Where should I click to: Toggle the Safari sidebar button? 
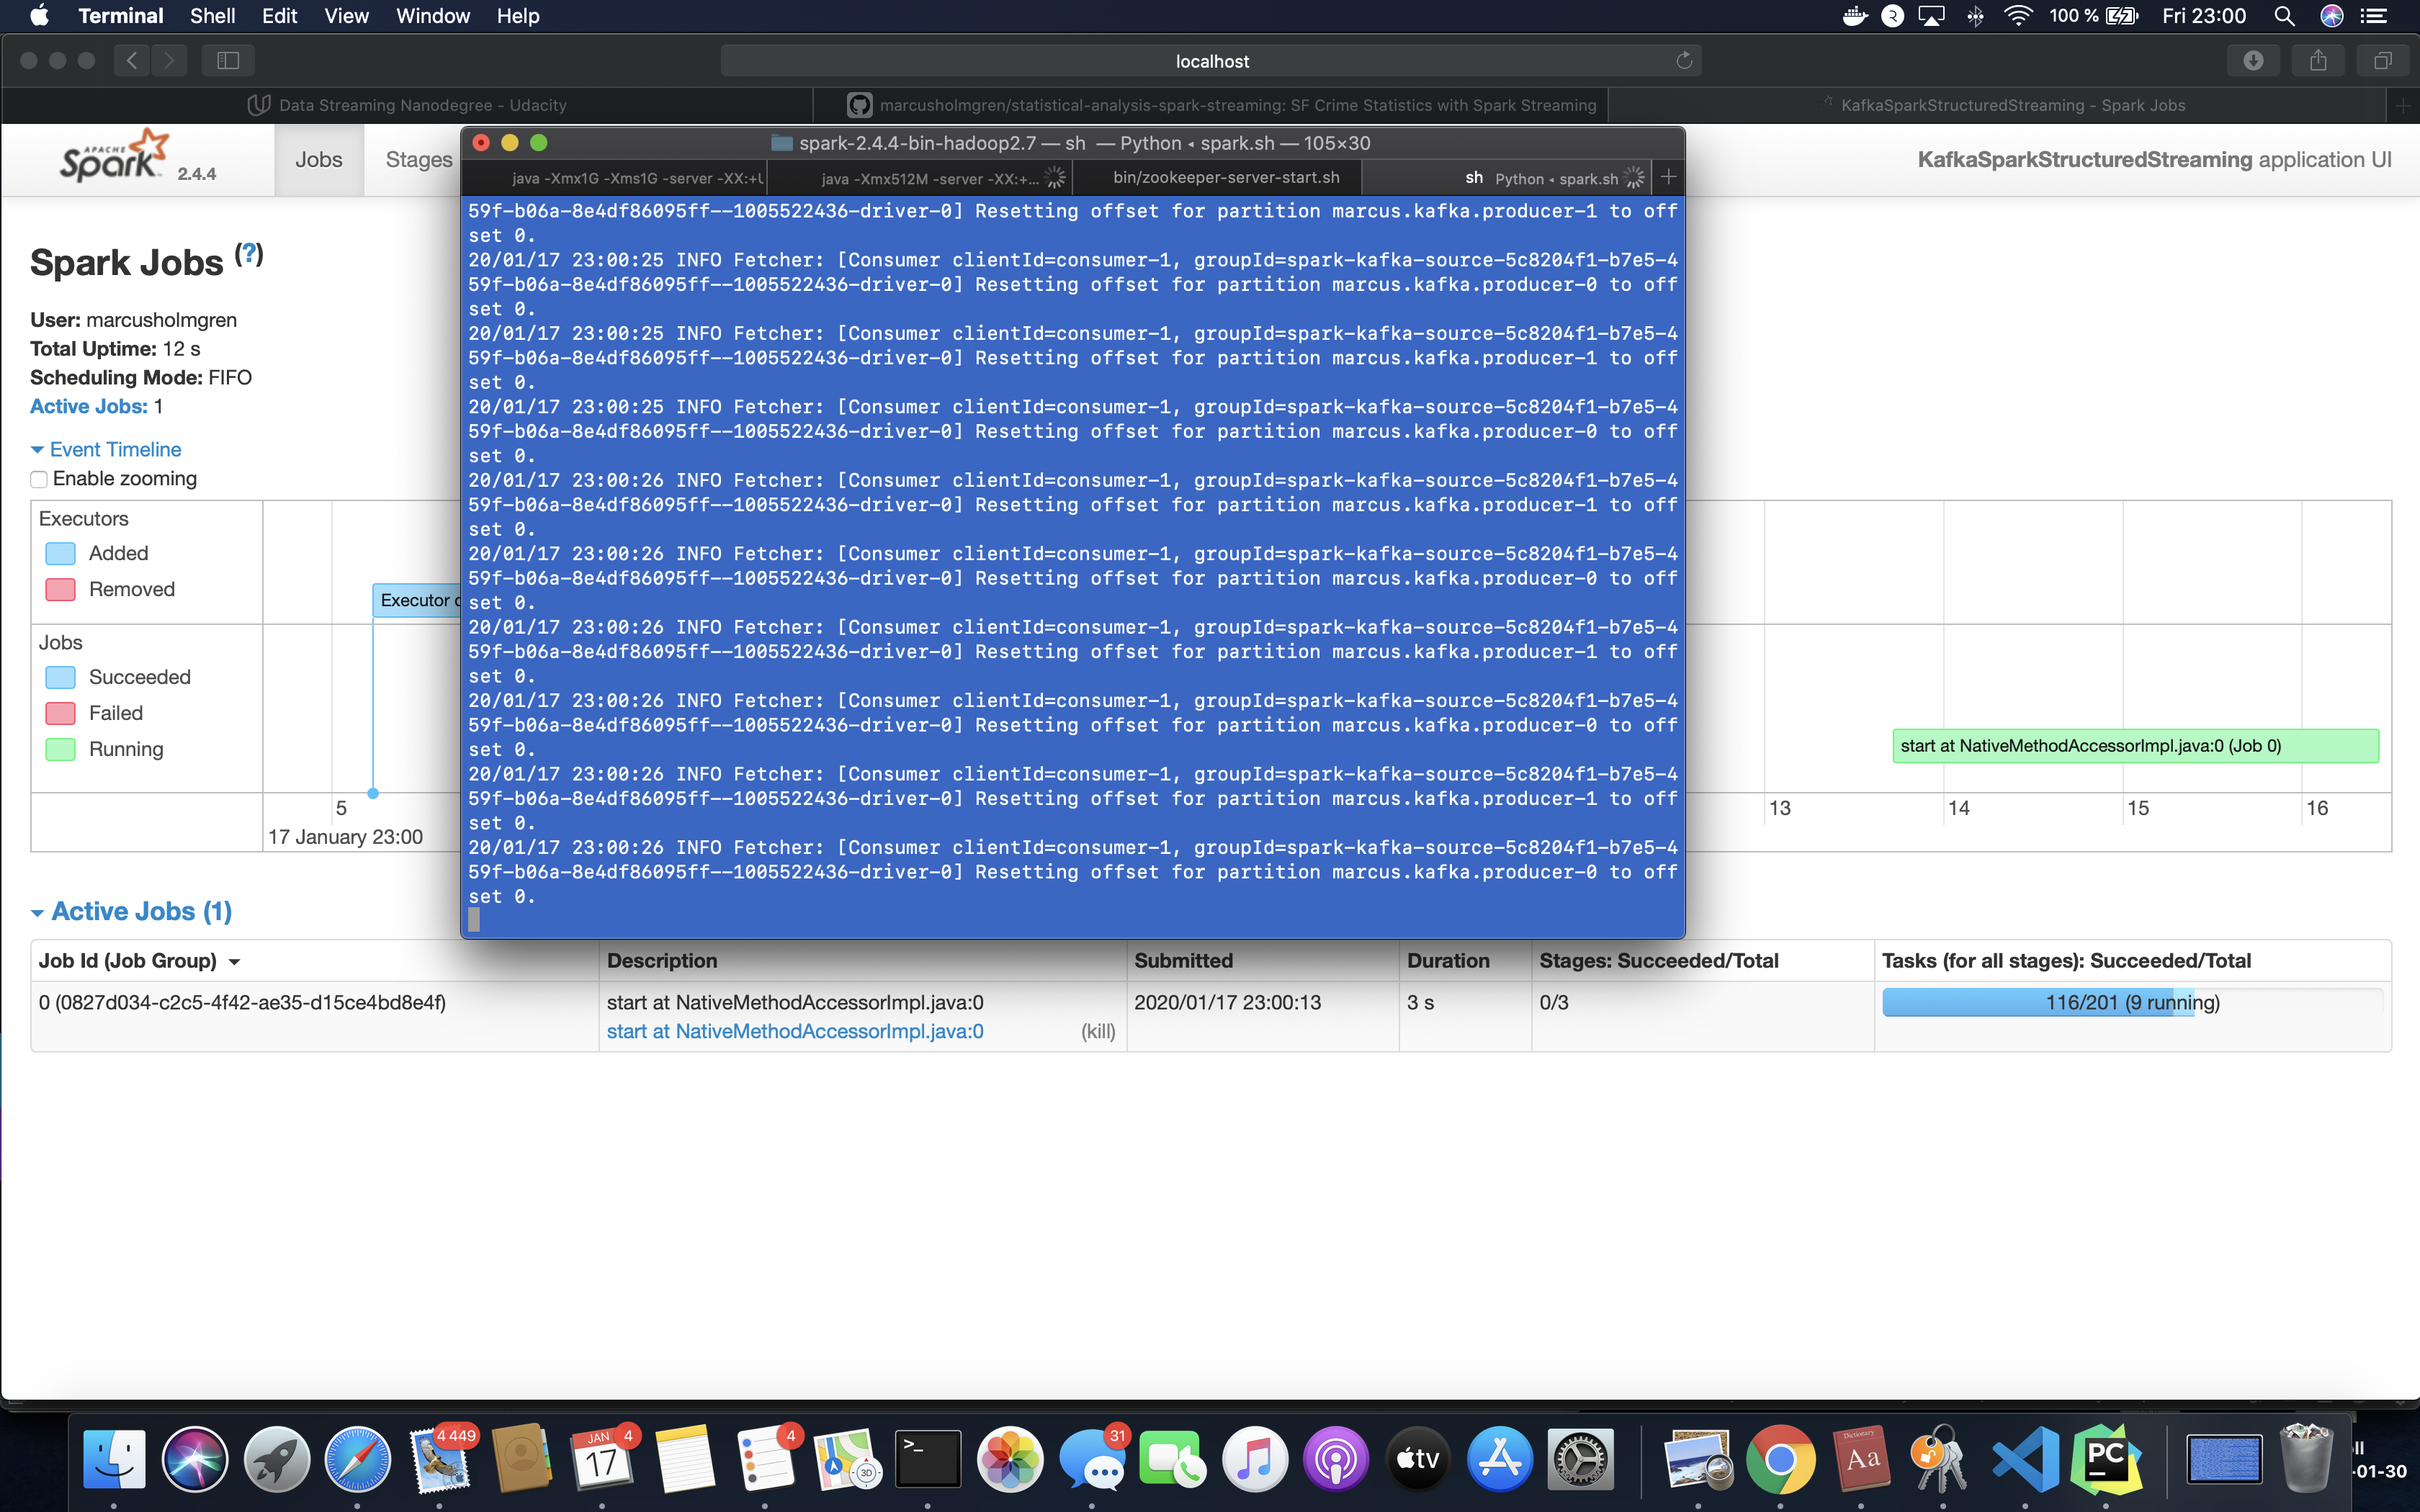point(228,61)
